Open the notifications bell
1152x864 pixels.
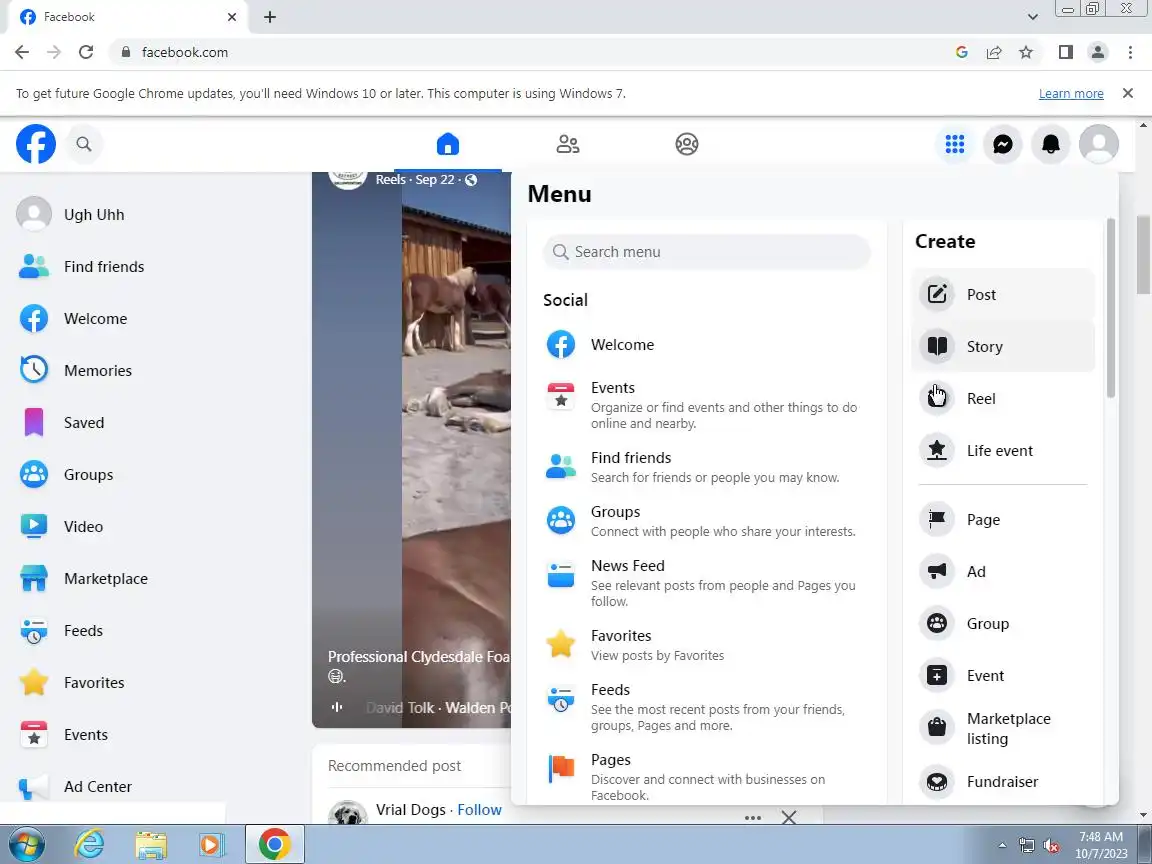pyautogui.click(x=1051, y=144)
